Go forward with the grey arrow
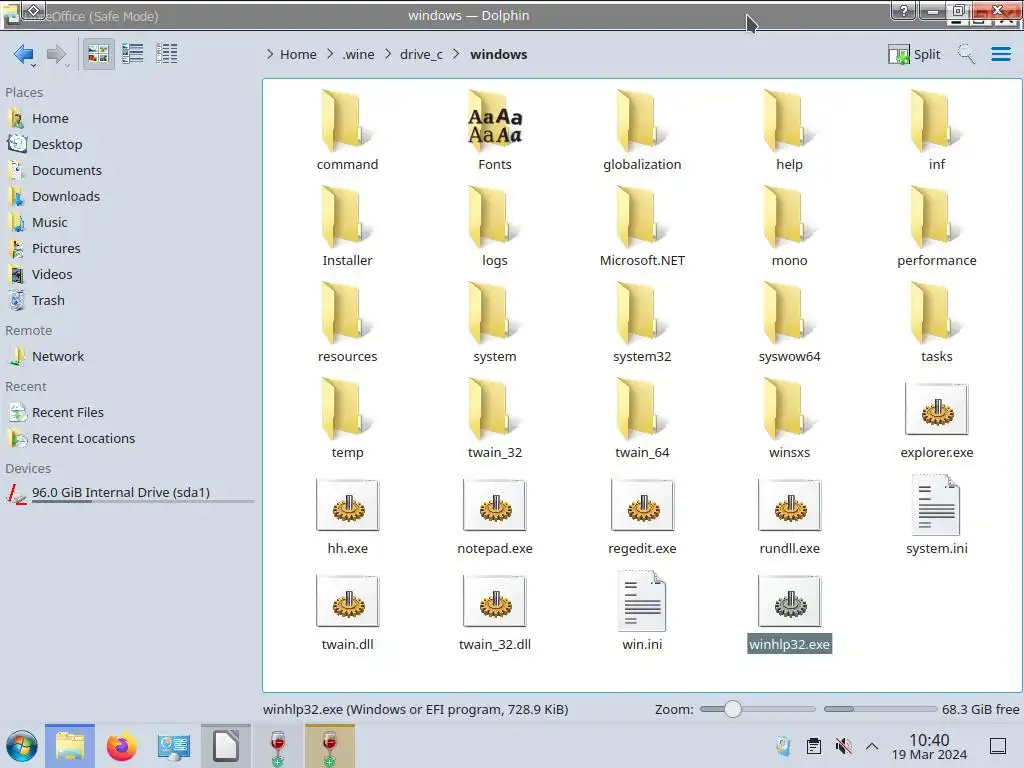Image resolution: width=1024 pixels, height=768 pixels. (56, 54)
